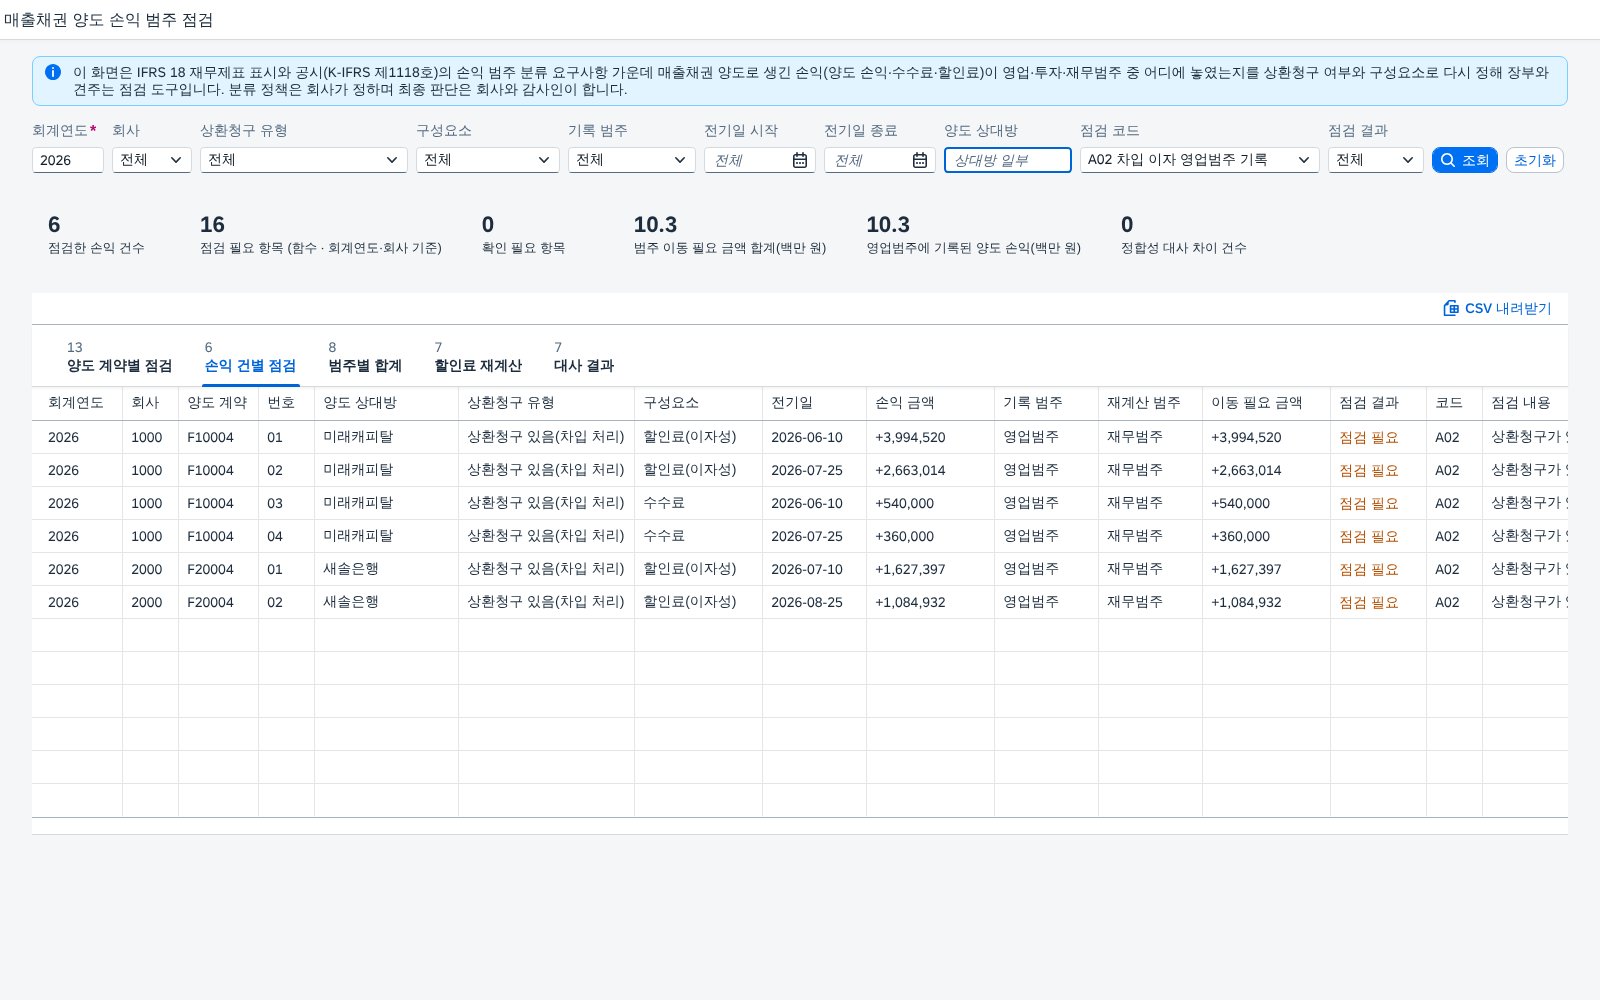Open the 범주별 합계 tab
Screen dimensions: 1600x1000
(x=365, y=357)
